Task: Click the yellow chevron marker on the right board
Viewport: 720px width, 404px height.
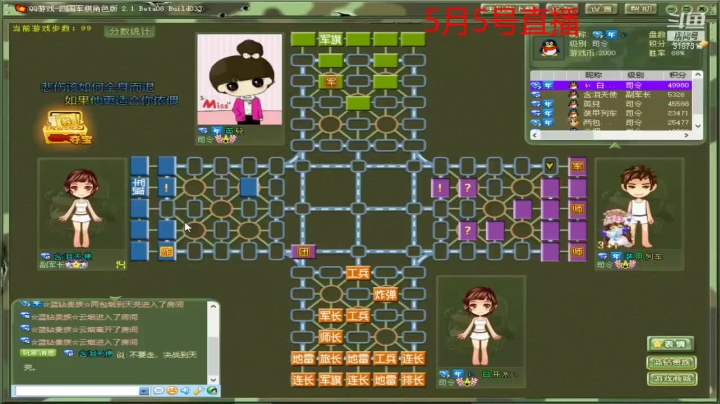Action: tap(550, 166)
